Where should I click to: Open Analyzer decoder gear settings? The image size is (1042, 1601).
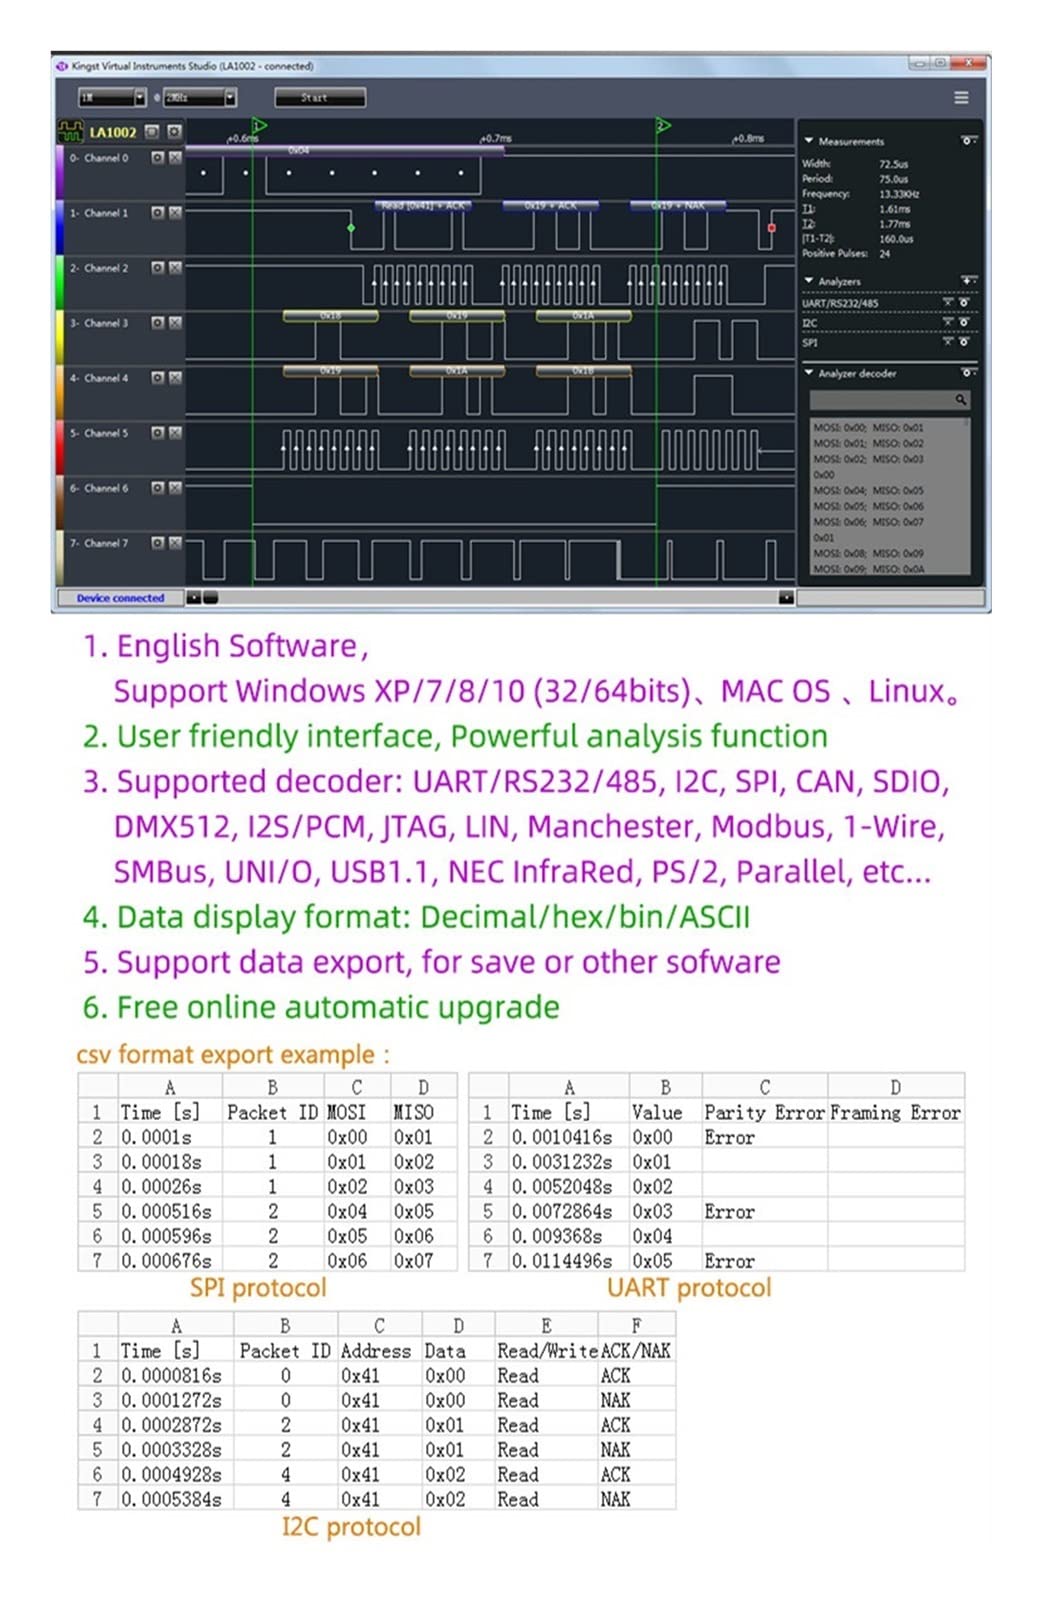[x=967, y=373]
